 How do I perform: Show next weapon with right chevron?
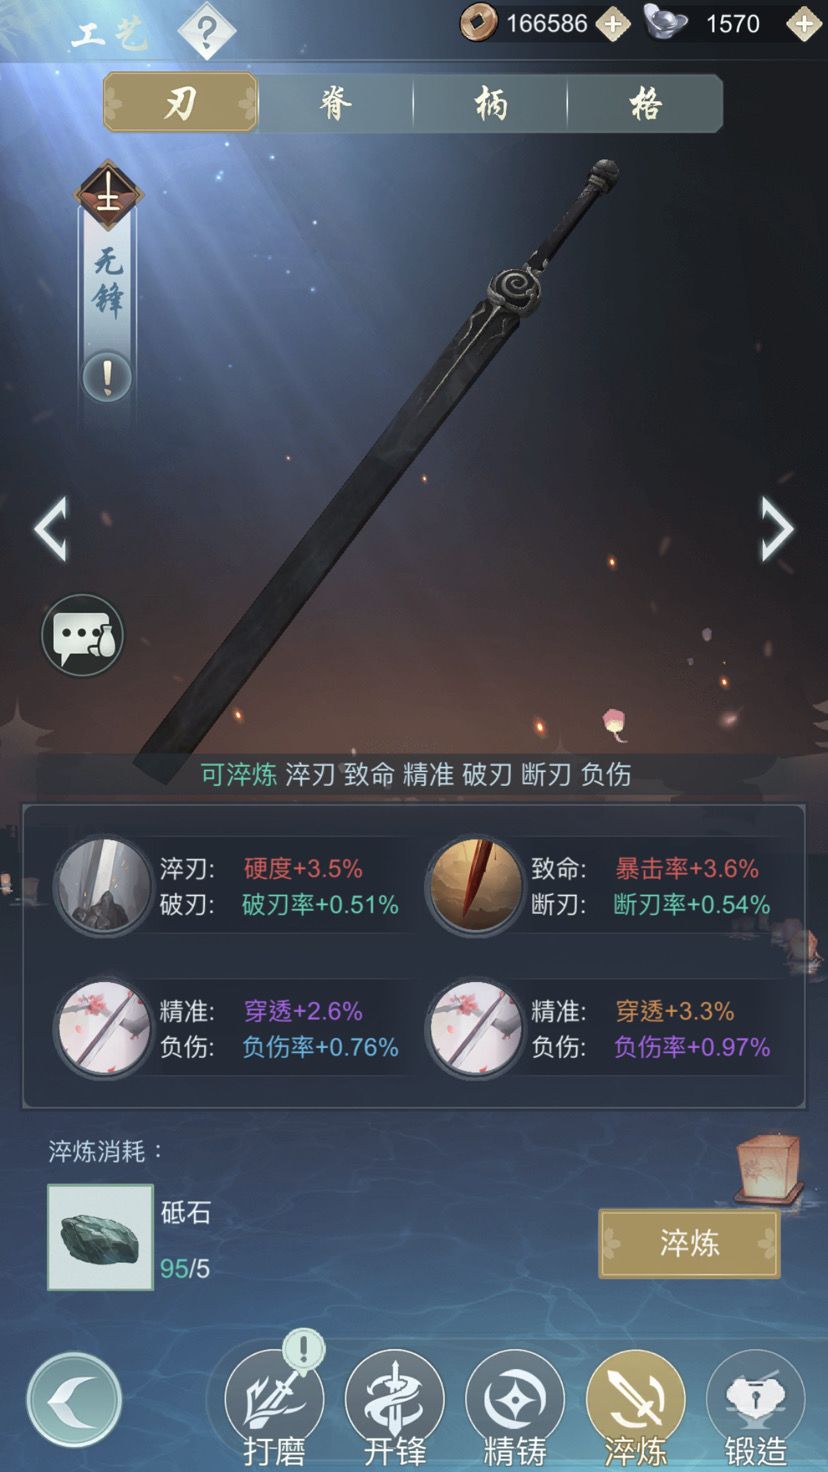(777, 528)
